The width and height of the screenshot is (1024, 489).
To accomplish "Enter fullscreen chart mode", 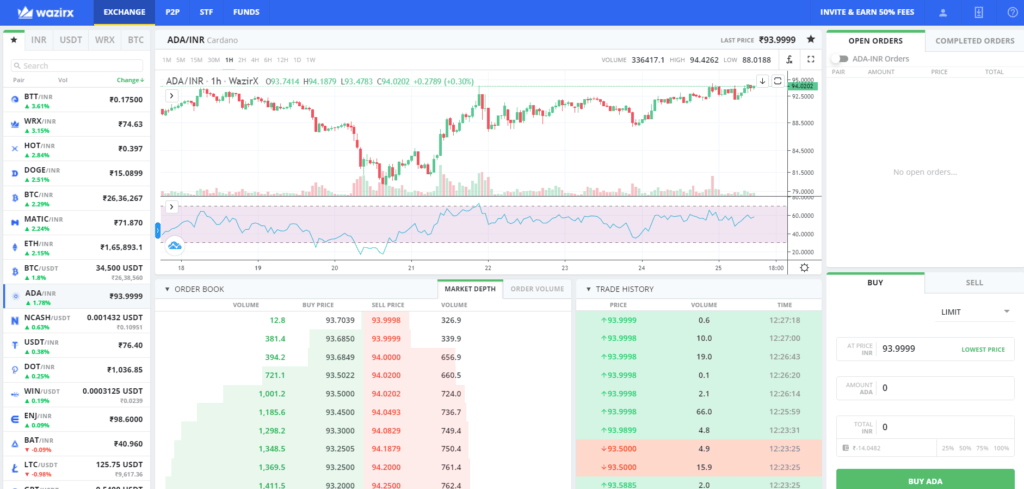I will pyautogui.click(x=810, y=59).
